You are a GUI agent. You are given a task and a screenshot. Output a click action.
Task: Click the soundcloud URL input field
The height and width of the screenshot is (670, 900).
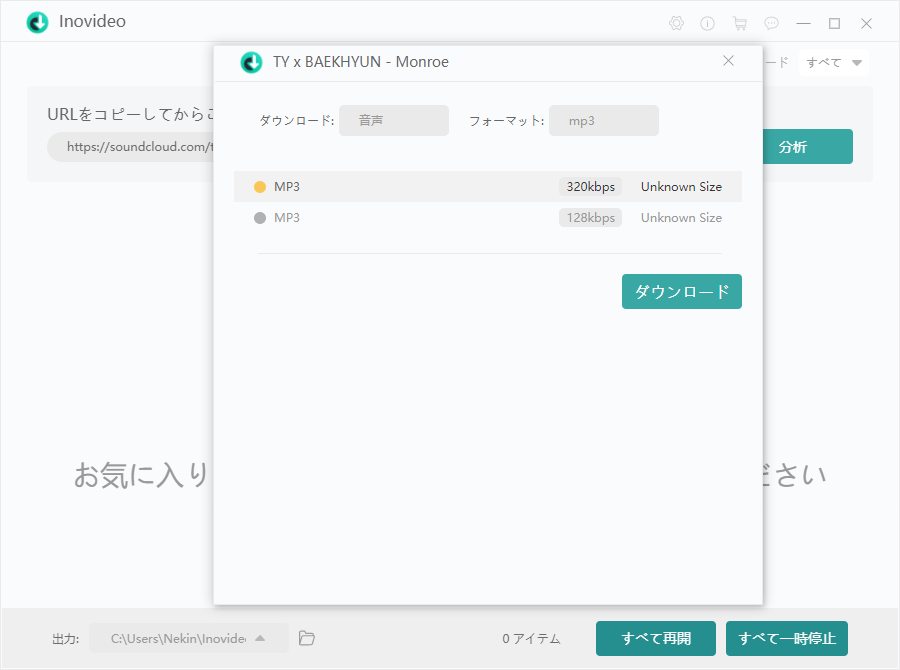[x=131, y=147]
